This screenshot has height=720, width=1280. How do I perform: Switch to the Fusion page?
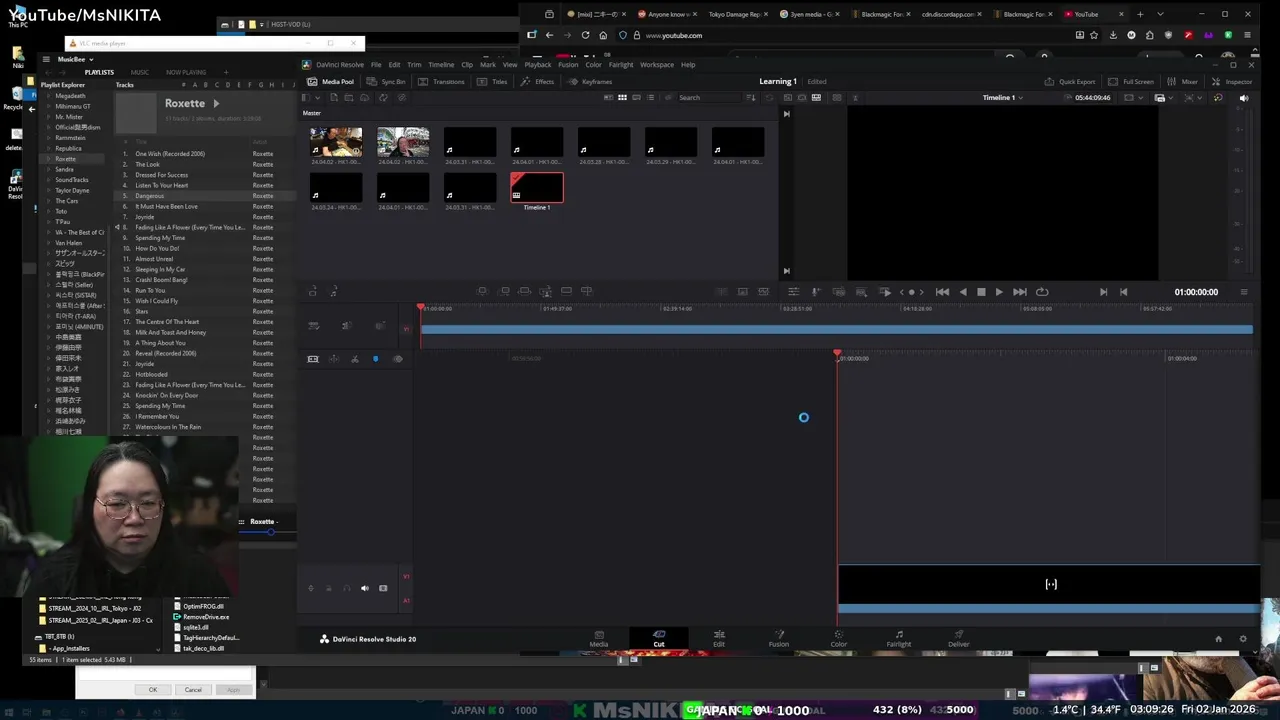pos(778,638)
